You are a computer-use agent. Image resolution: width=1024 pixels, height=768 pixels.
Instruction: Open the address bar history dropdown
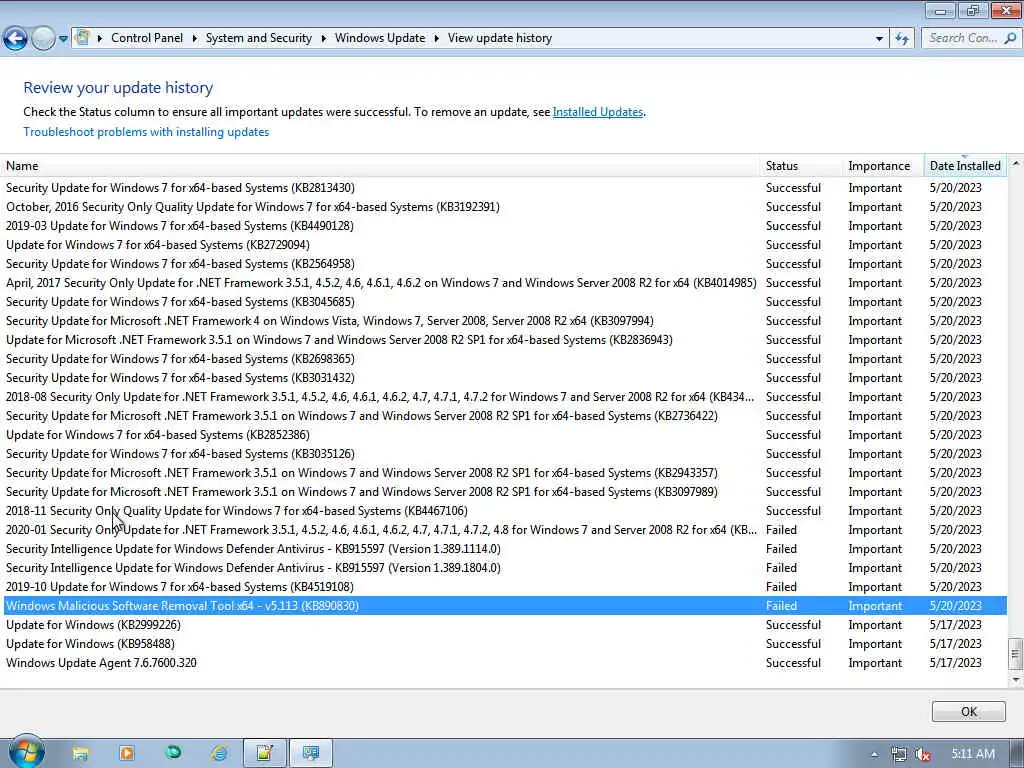click(x=879, y=39)
